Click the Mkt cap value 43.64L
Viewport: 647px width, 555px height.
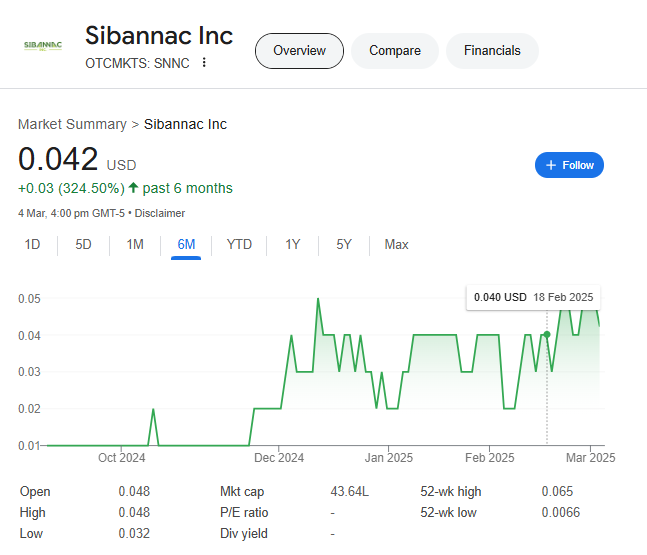point(349,491)
